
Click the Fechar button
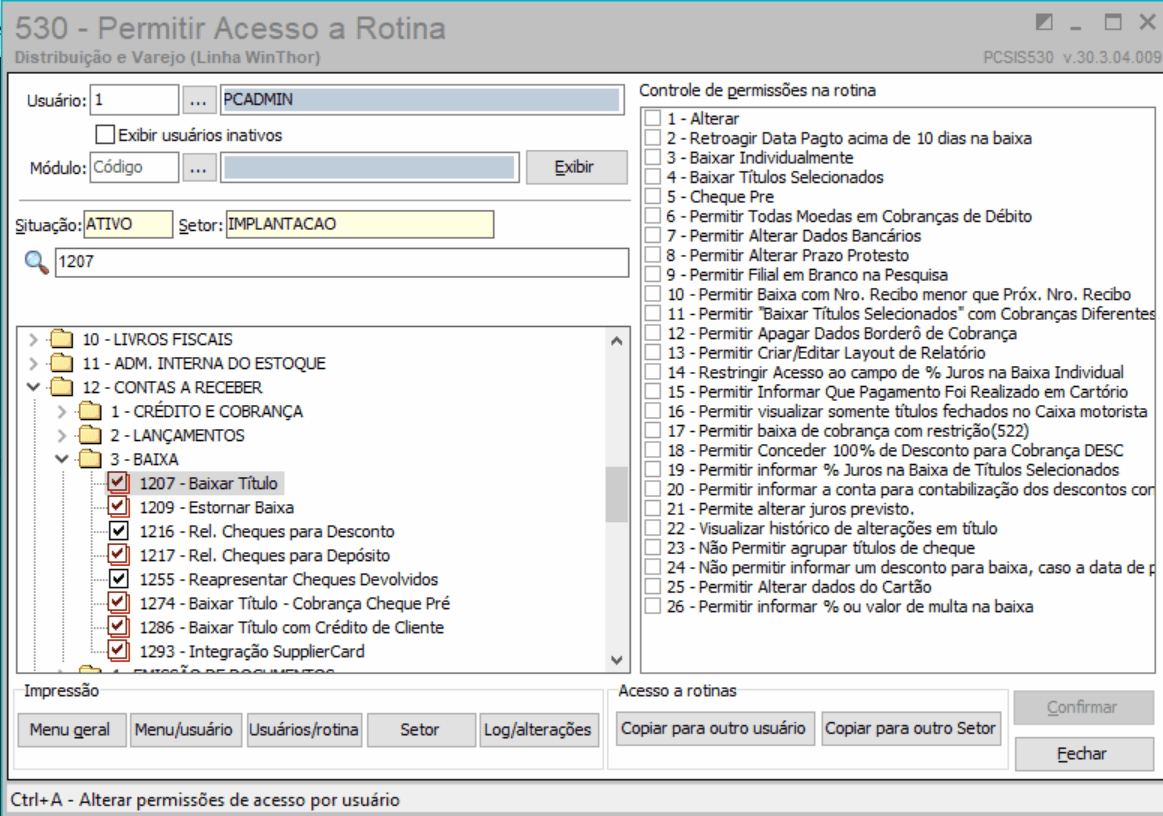1084,754
